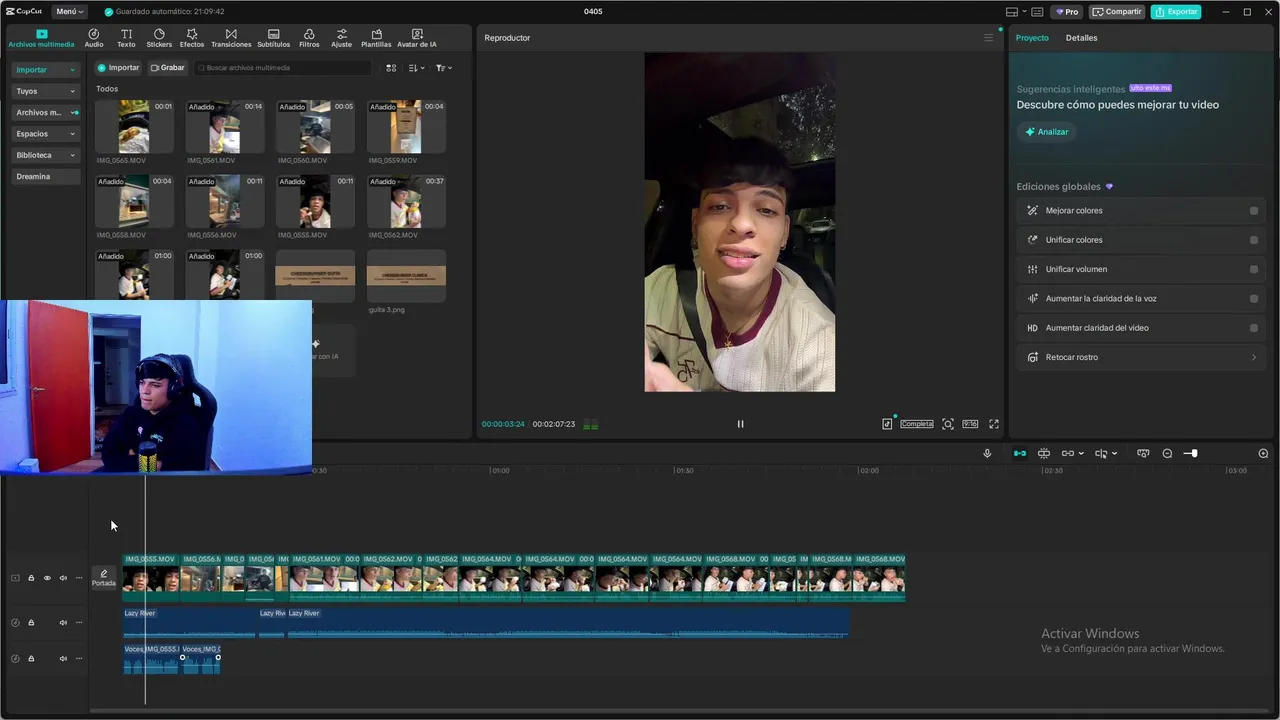
Task: Lock the Voces audio track
Action: (31, 658)
